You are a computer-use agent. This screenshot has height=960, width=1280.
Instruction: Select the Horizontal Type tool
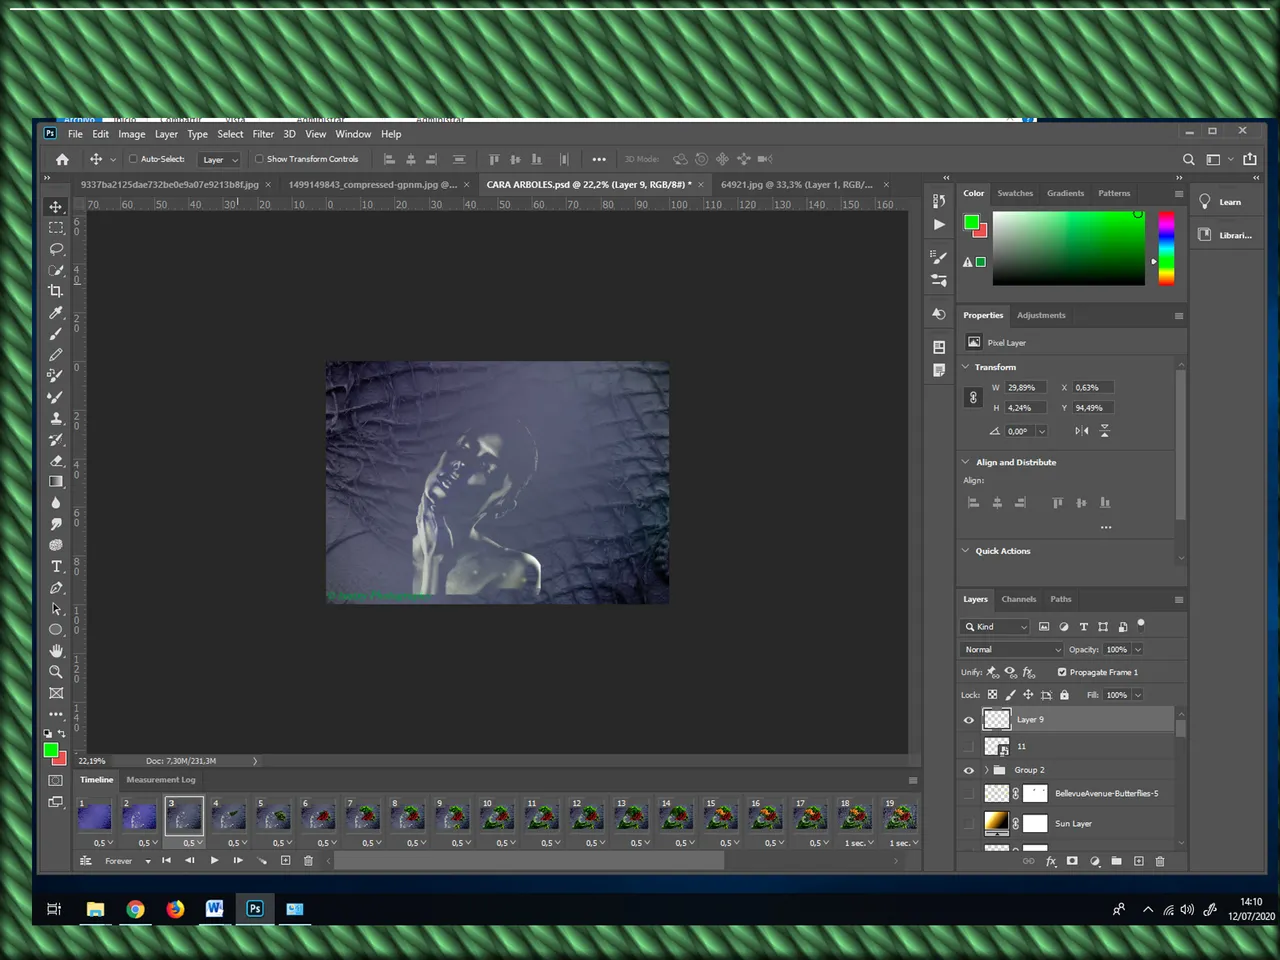coord(56,566)
